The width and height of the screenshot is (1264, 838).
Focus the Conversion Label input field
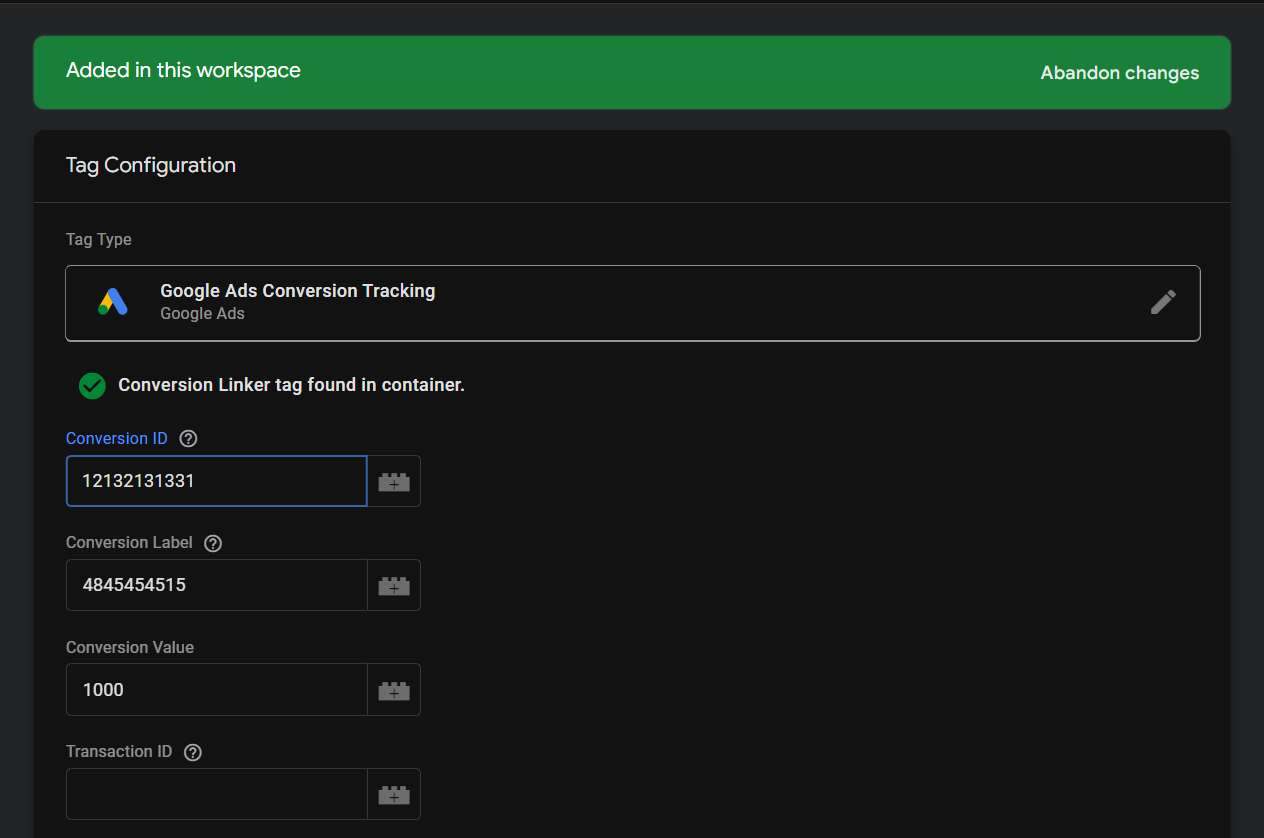[217, 585]
